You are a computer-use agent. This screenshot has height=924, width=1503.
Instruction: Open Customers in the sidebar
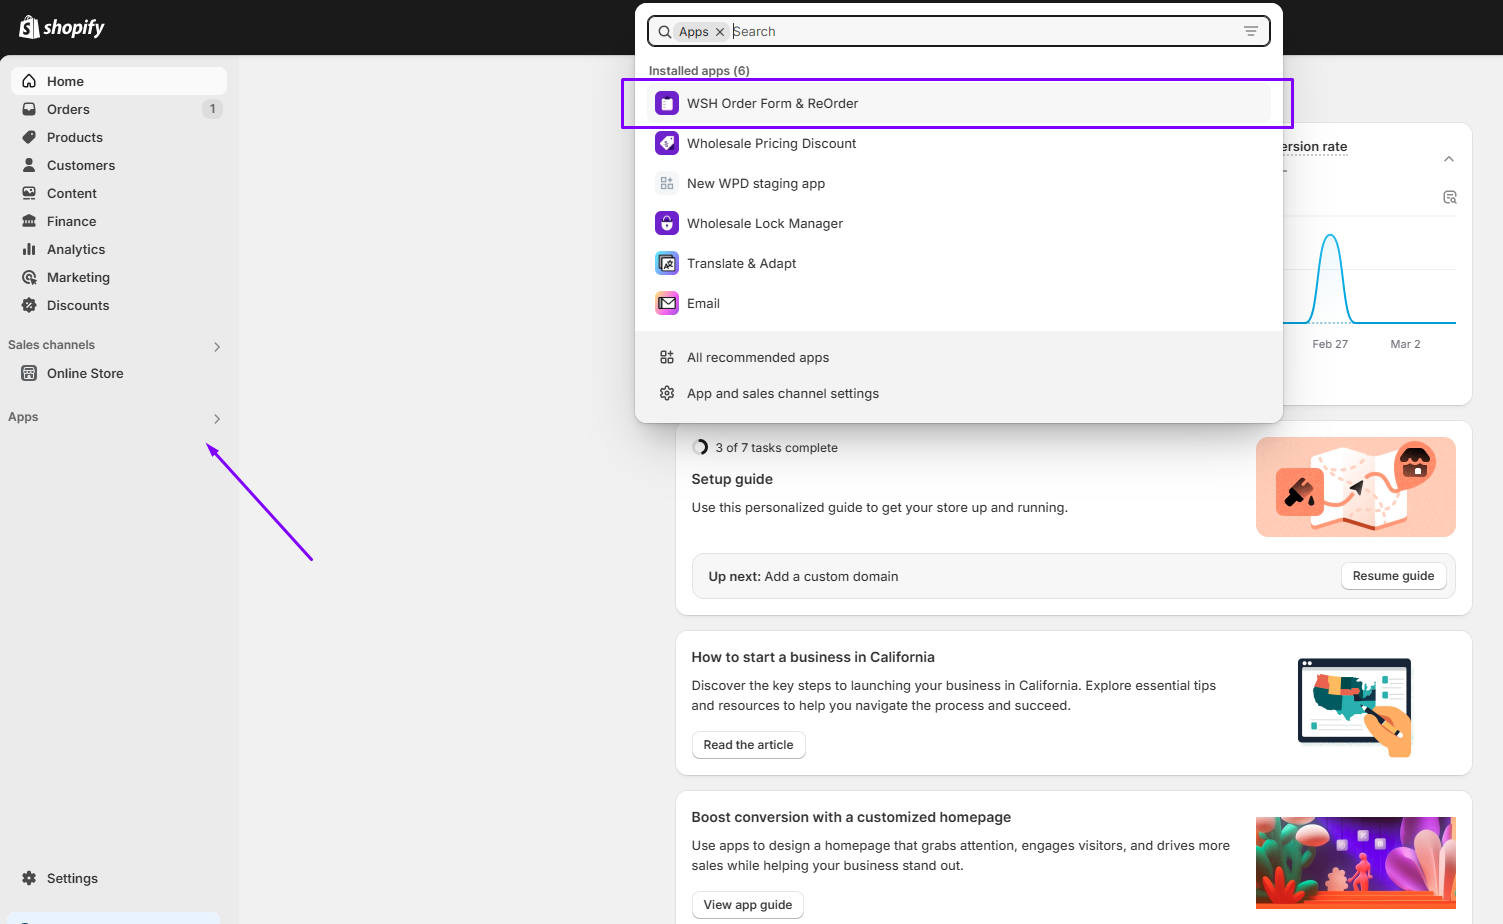pyautogui.click(x=119, y=165)
